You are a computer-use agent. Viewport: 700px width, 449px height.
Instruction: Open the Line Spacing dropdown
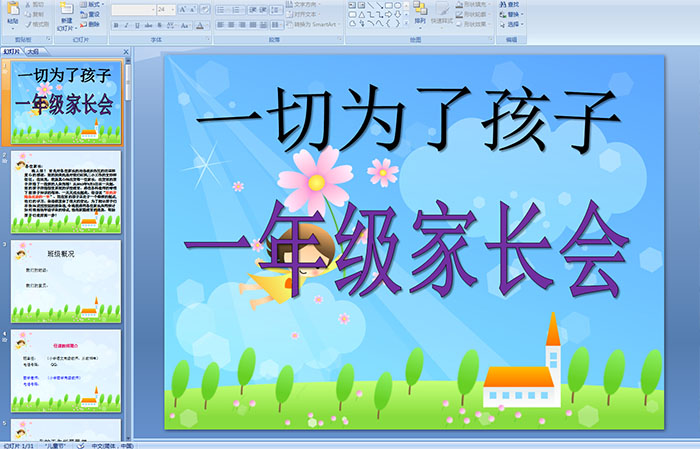[x=276, y=9]
